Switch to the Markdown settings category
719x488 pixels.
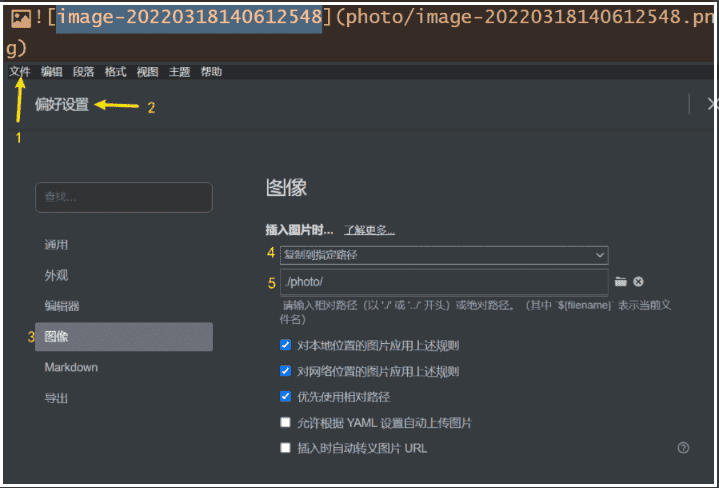[71, 367]
